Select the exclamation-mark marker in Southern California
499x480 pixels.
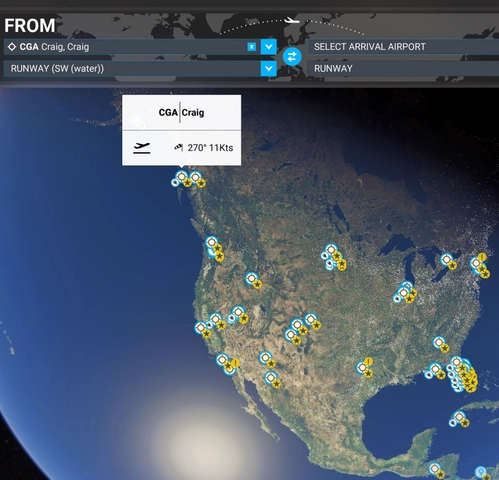coord(235,363)
